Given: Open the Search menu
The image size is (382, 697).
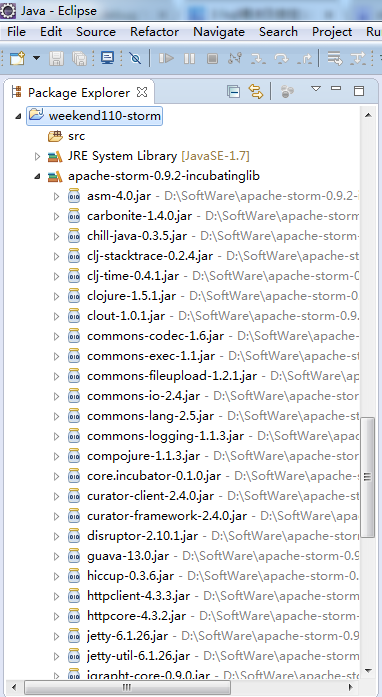Looking at the screenshot, I should click(278, 32).
